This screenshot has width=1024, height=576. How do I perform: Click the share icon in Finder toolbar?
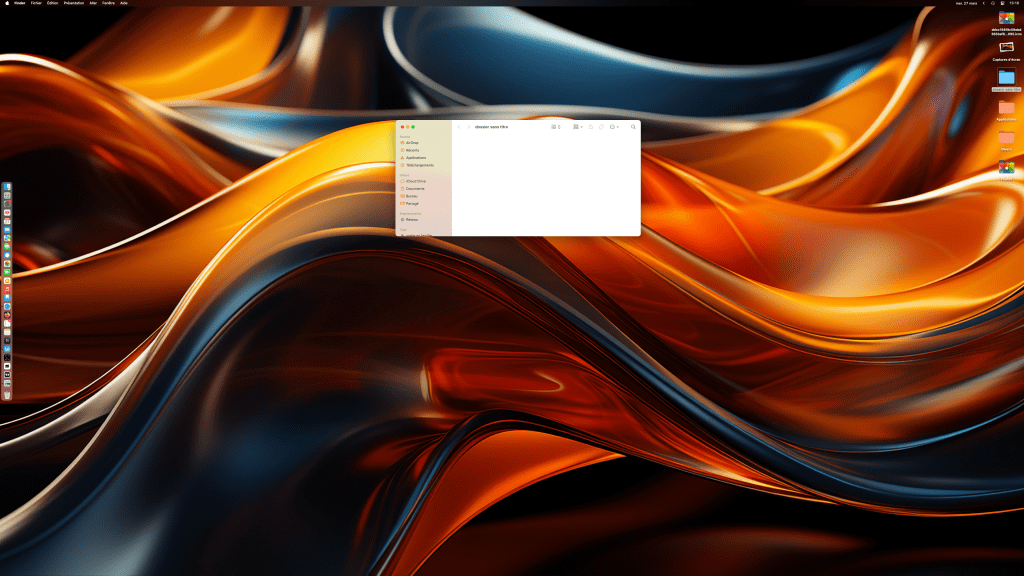(591, 127)
